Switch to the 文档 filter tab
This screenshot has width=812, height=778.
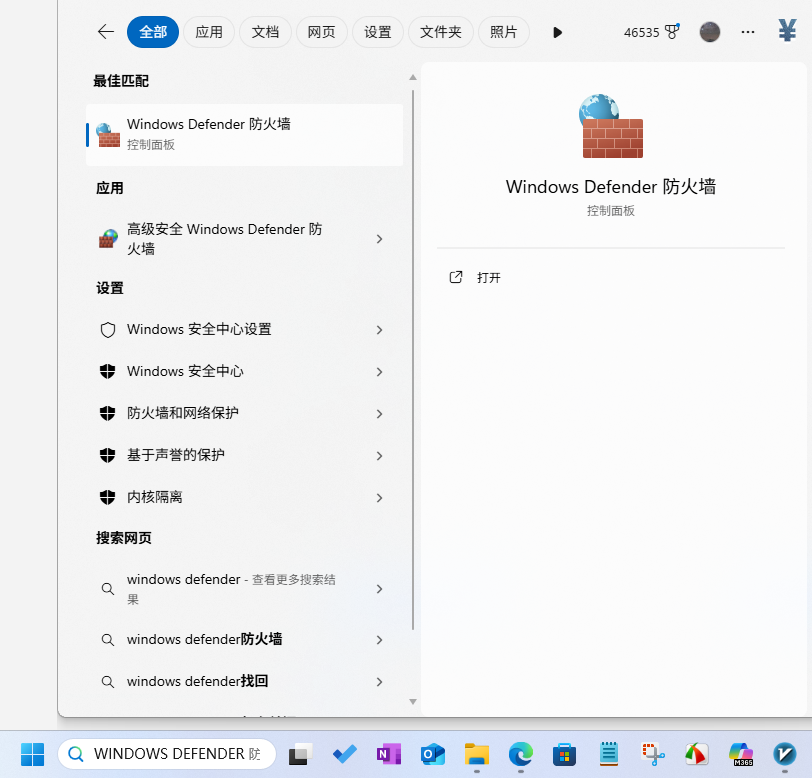pyautogui.click(x=265, y=31)
